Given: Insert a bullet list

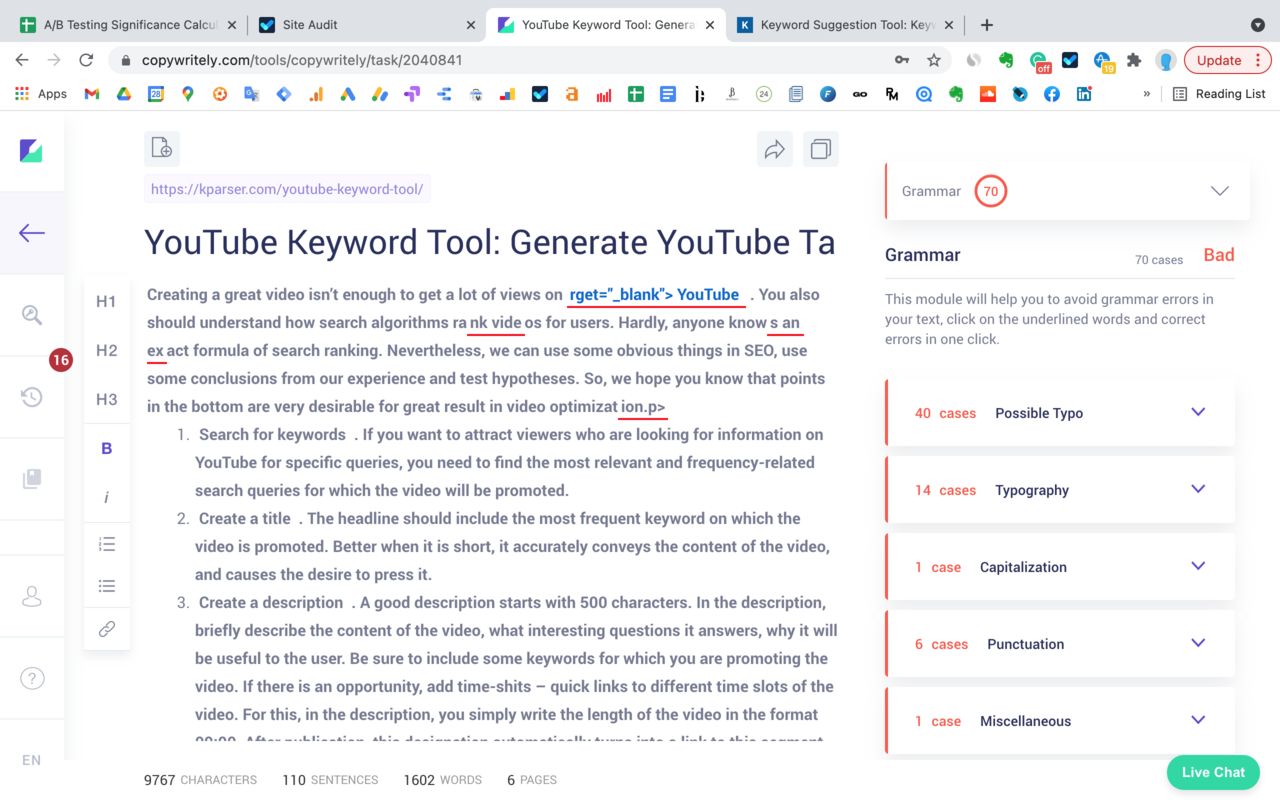Looking at the screenshot, I should 107,585.
